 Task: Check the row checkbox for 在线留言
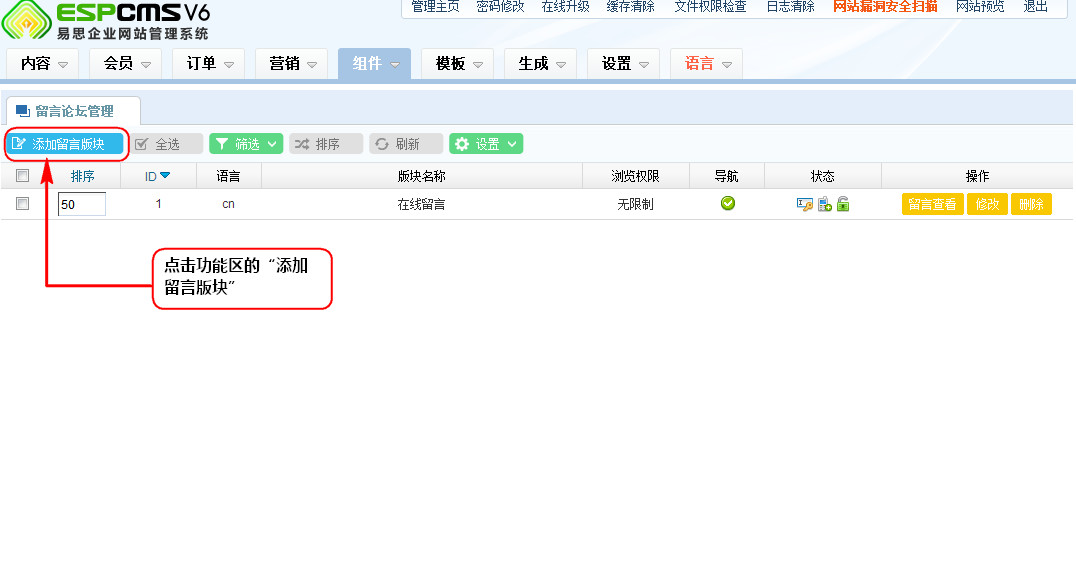[x=22, y=204]
